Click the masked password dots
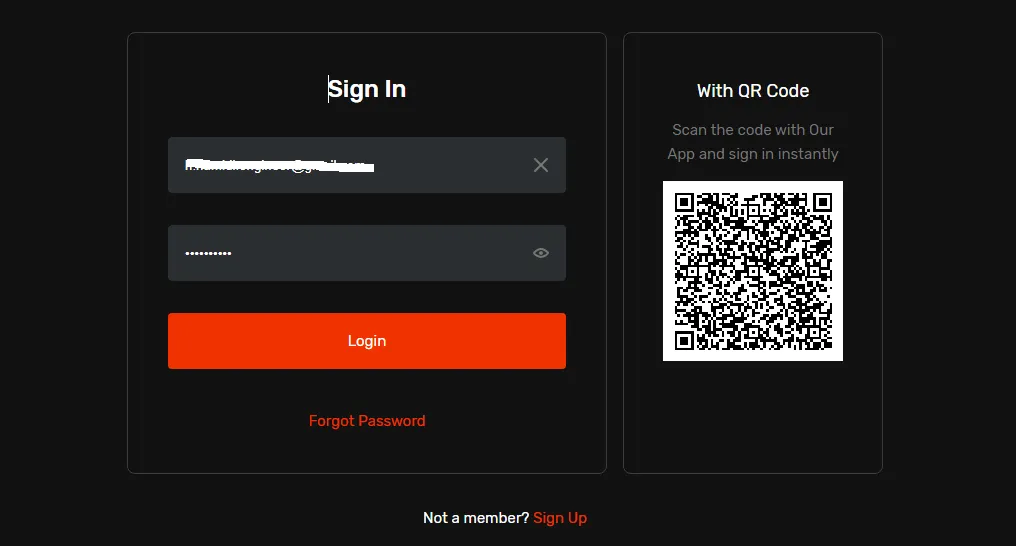Viewport: 1016px width, 546px height. click(x=208, y=254)
